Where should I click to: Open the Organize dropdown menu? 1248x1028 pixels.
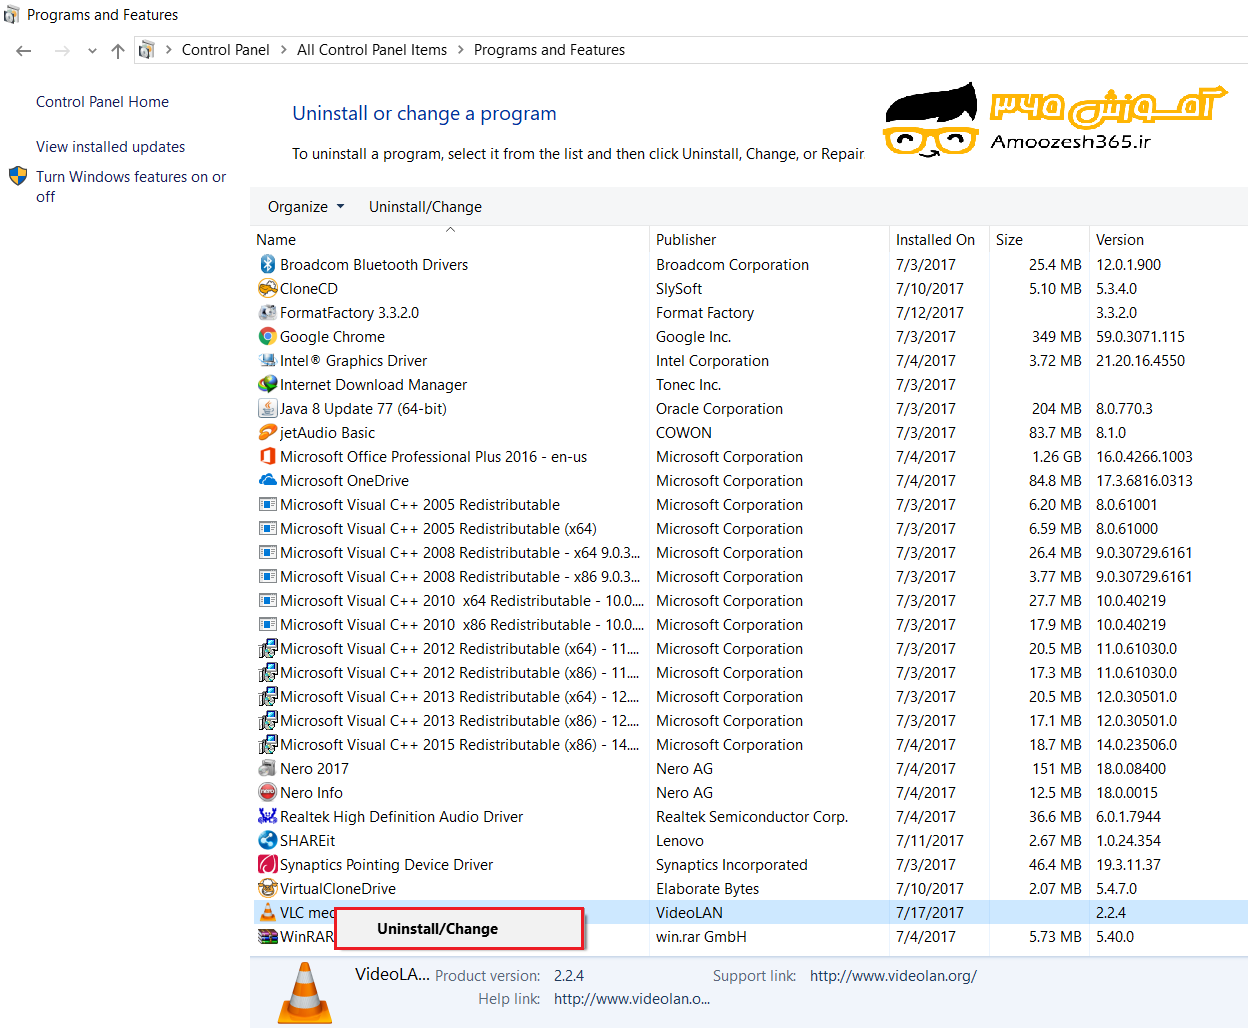(x=306, y=207)
